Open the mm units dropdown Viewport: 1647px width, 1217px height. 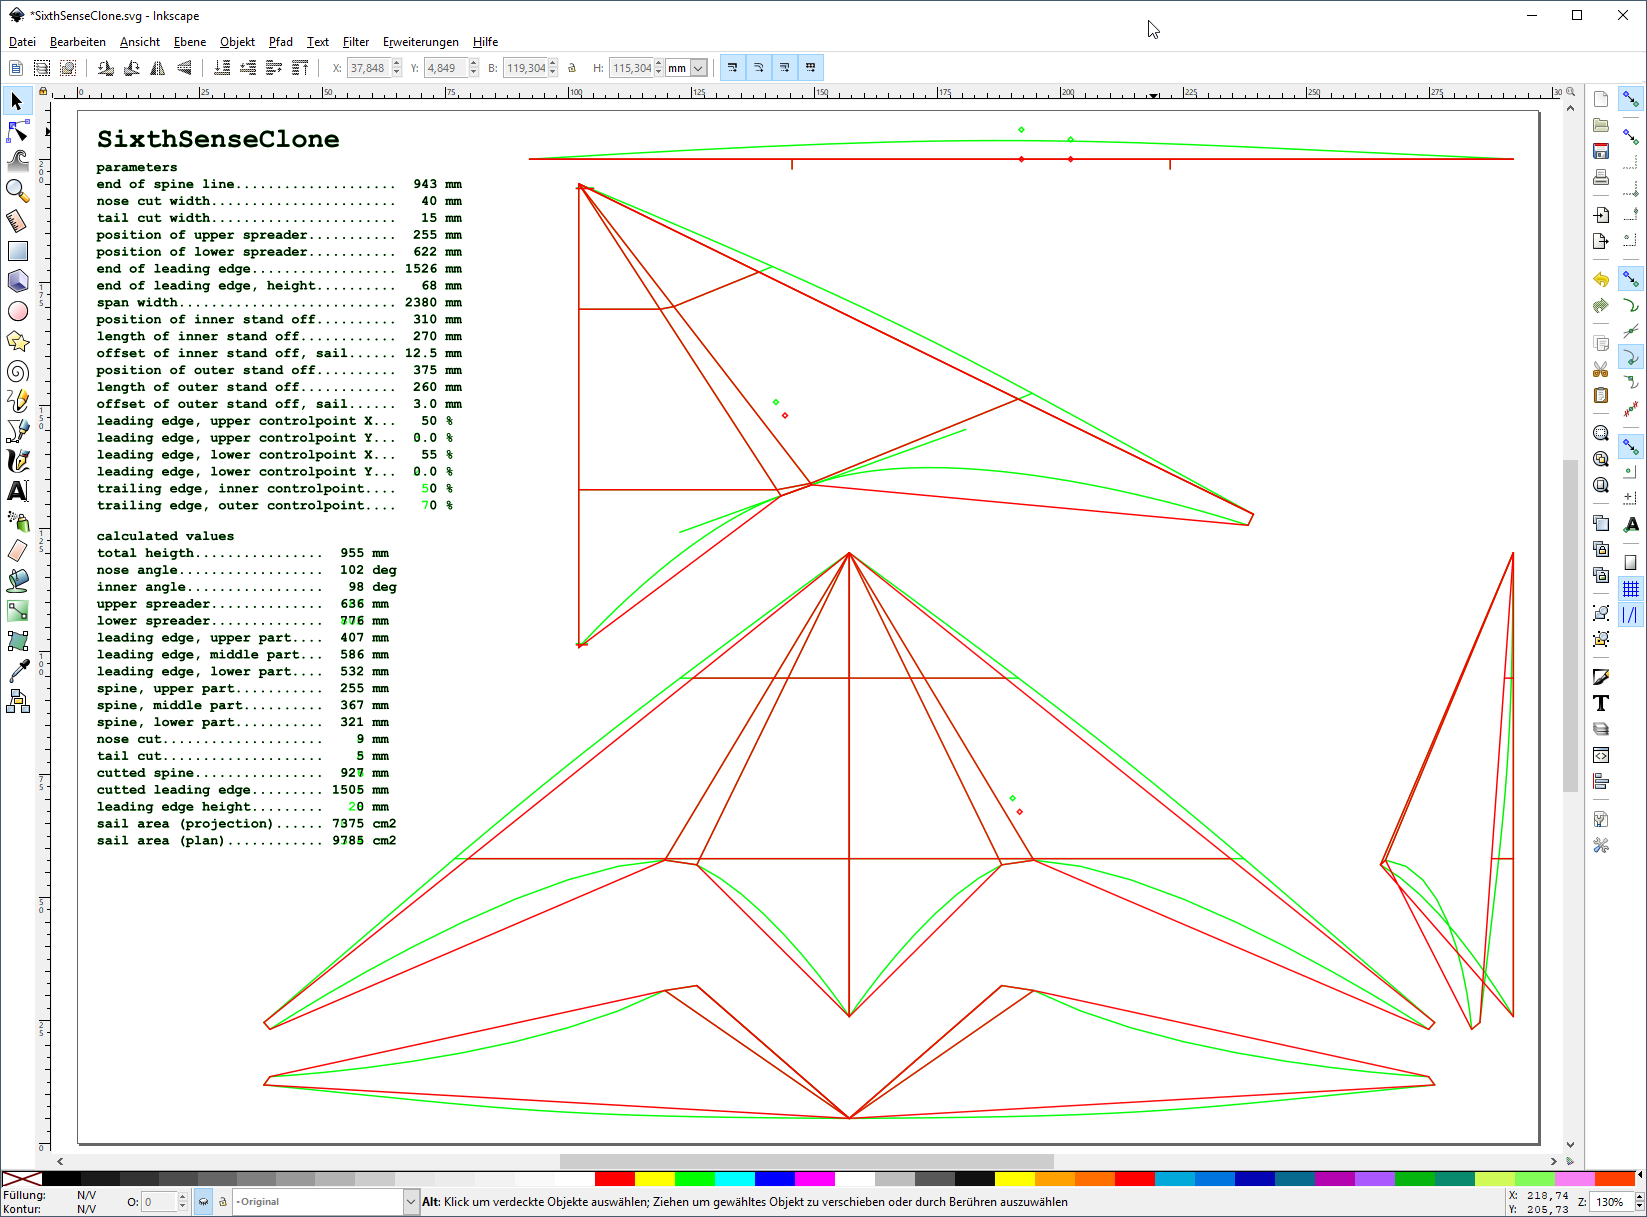point(698,68)
